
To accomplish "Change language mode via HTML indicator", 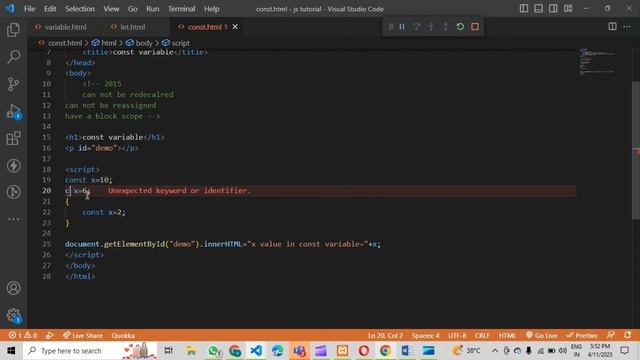I will (x=507, y=336).
